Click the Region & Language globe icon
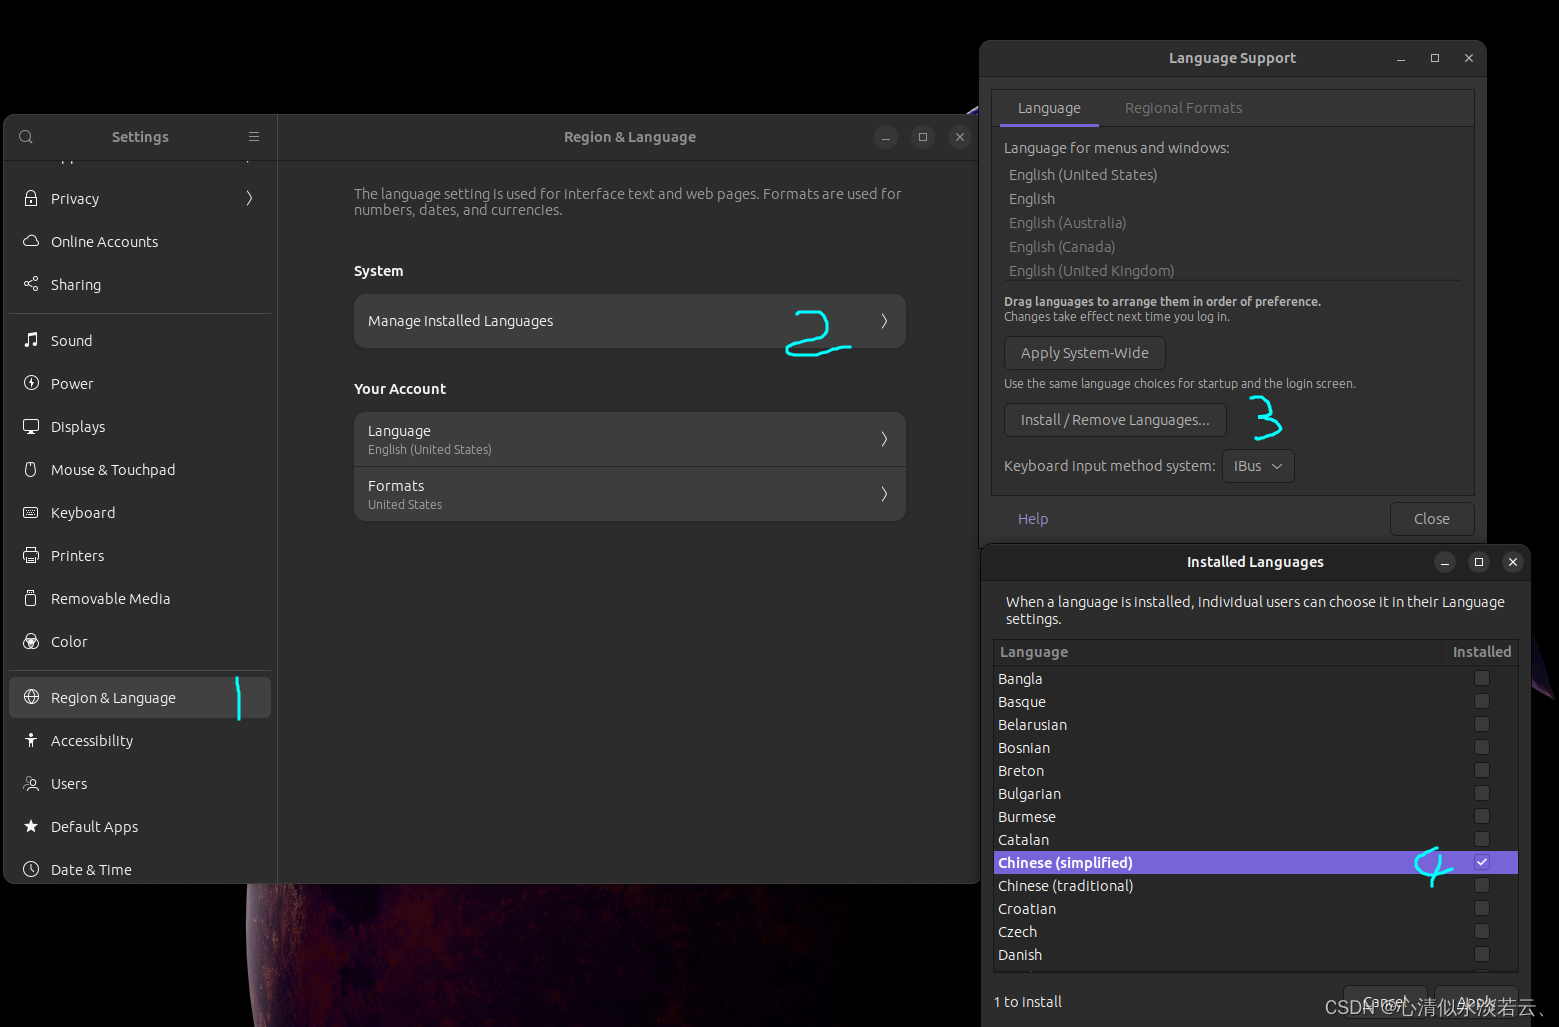This screenshot has height=1027, width=1559. [31, 697]
